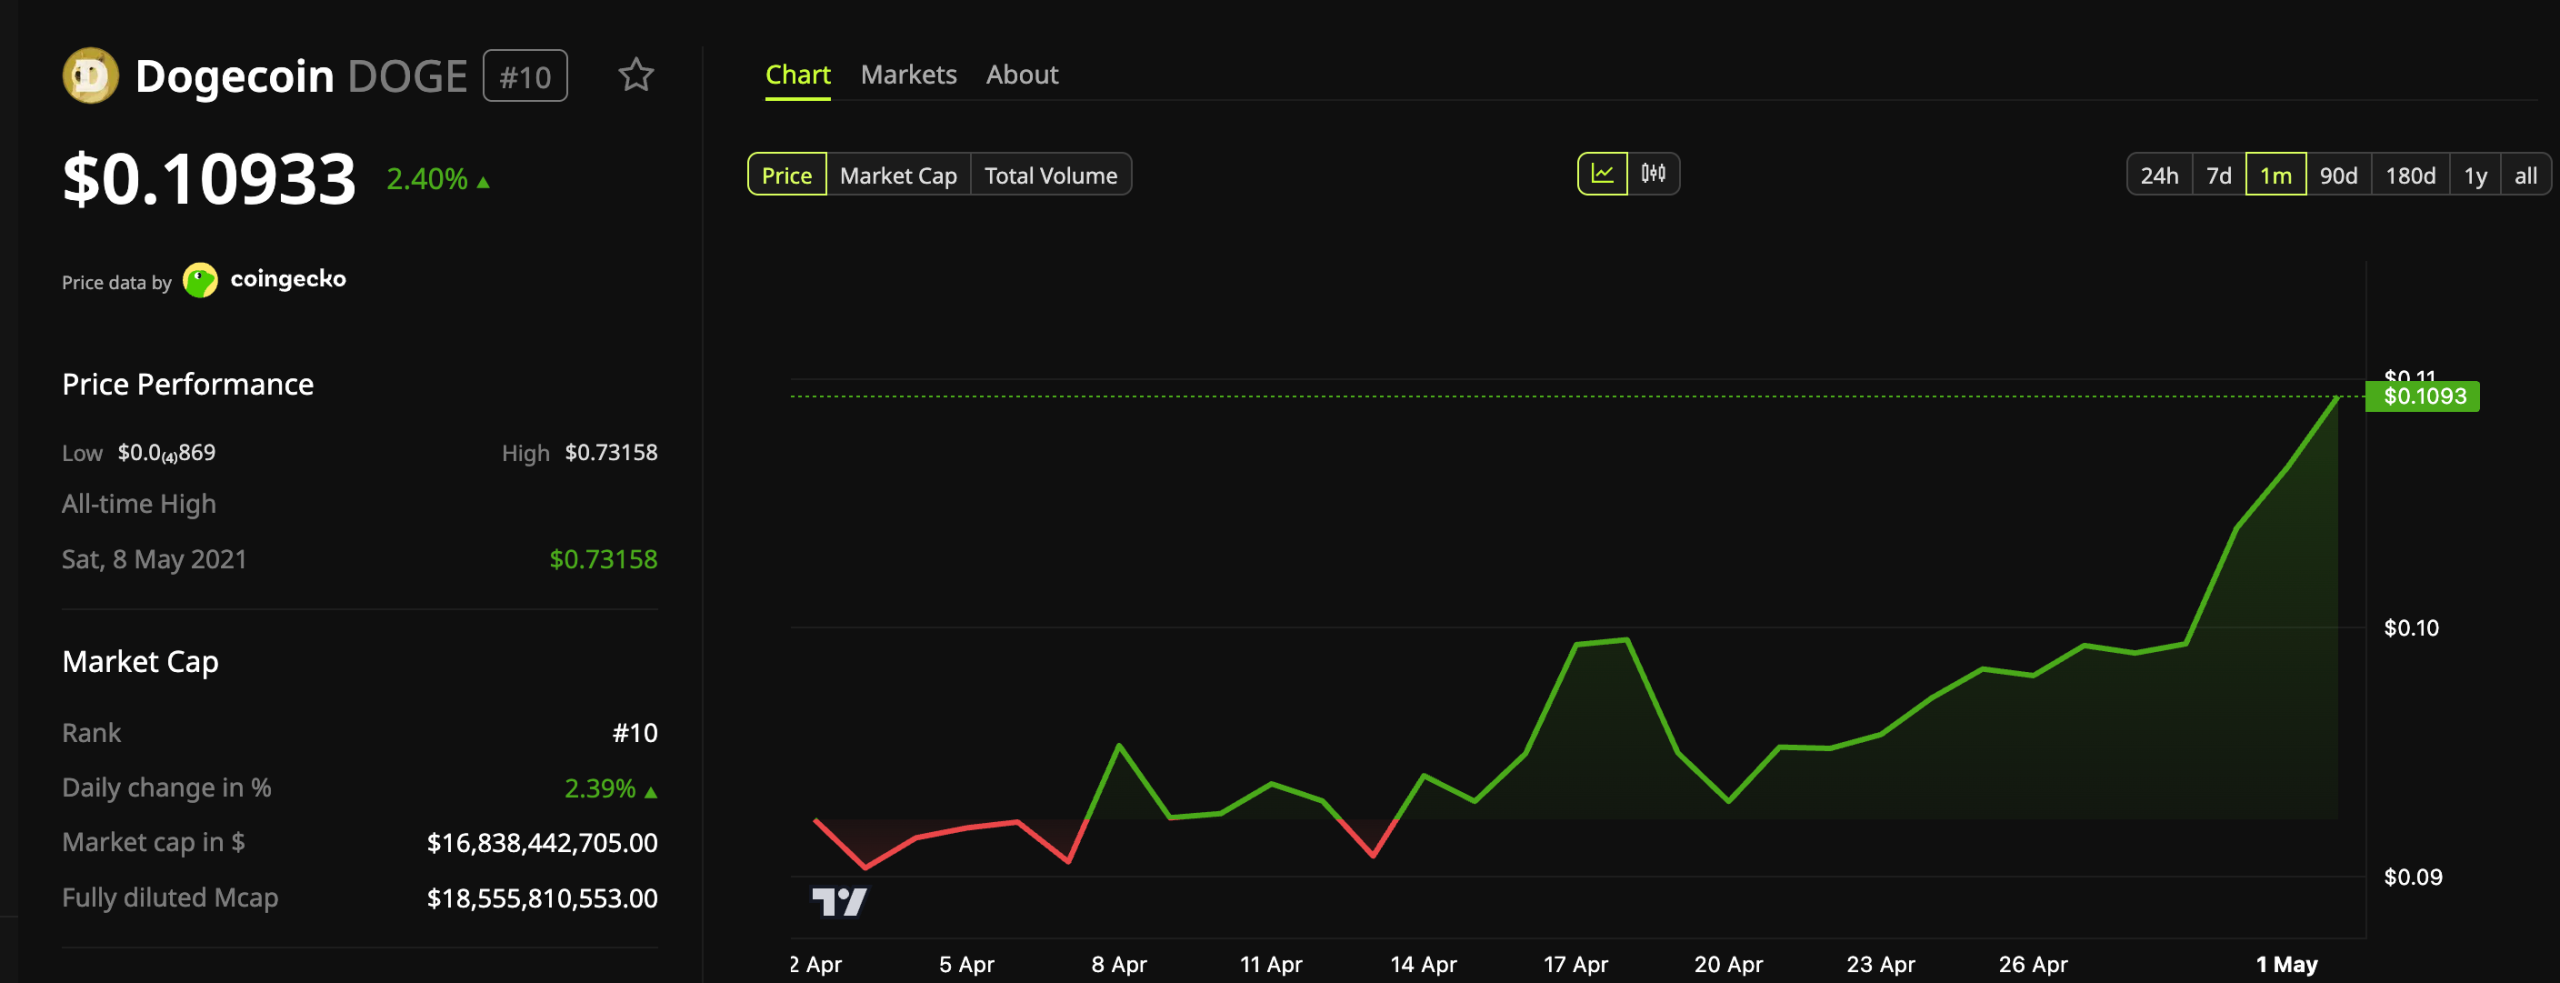Click the 11 Apr x-axis date label

tap(1271, 964)
